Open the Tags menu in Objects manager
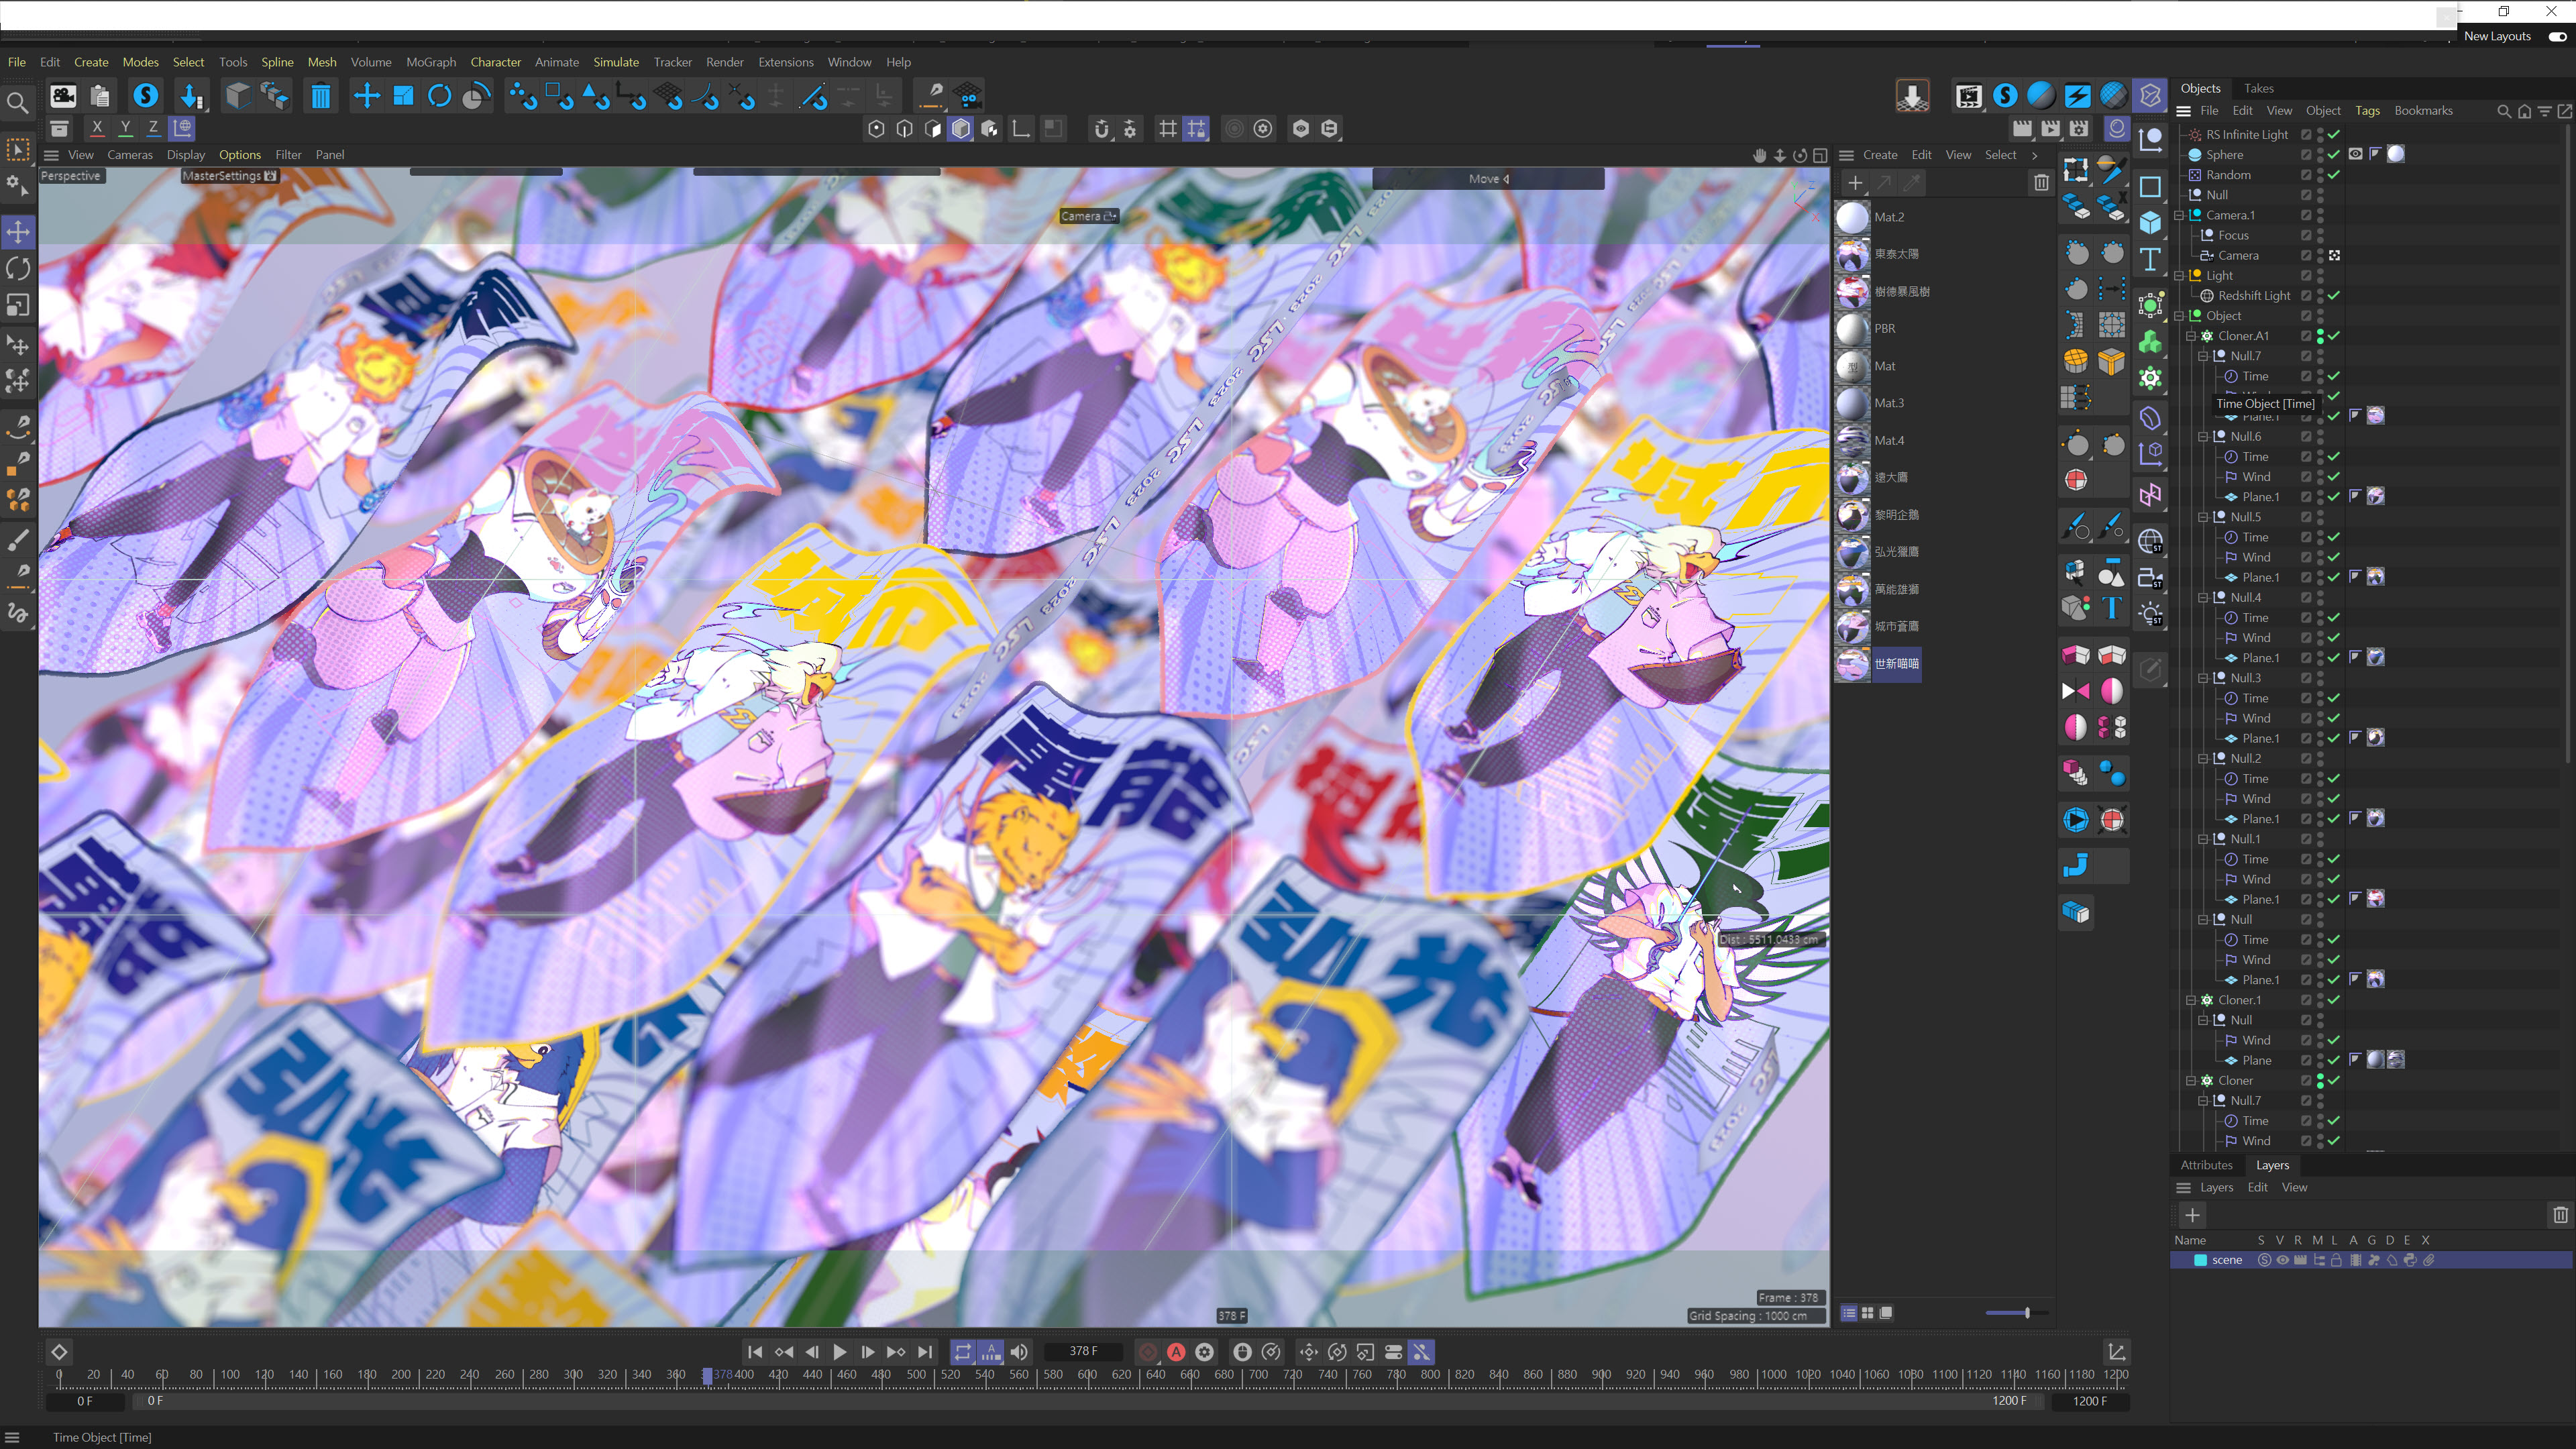2576x1449 pixels. [x=2367, y=111]
